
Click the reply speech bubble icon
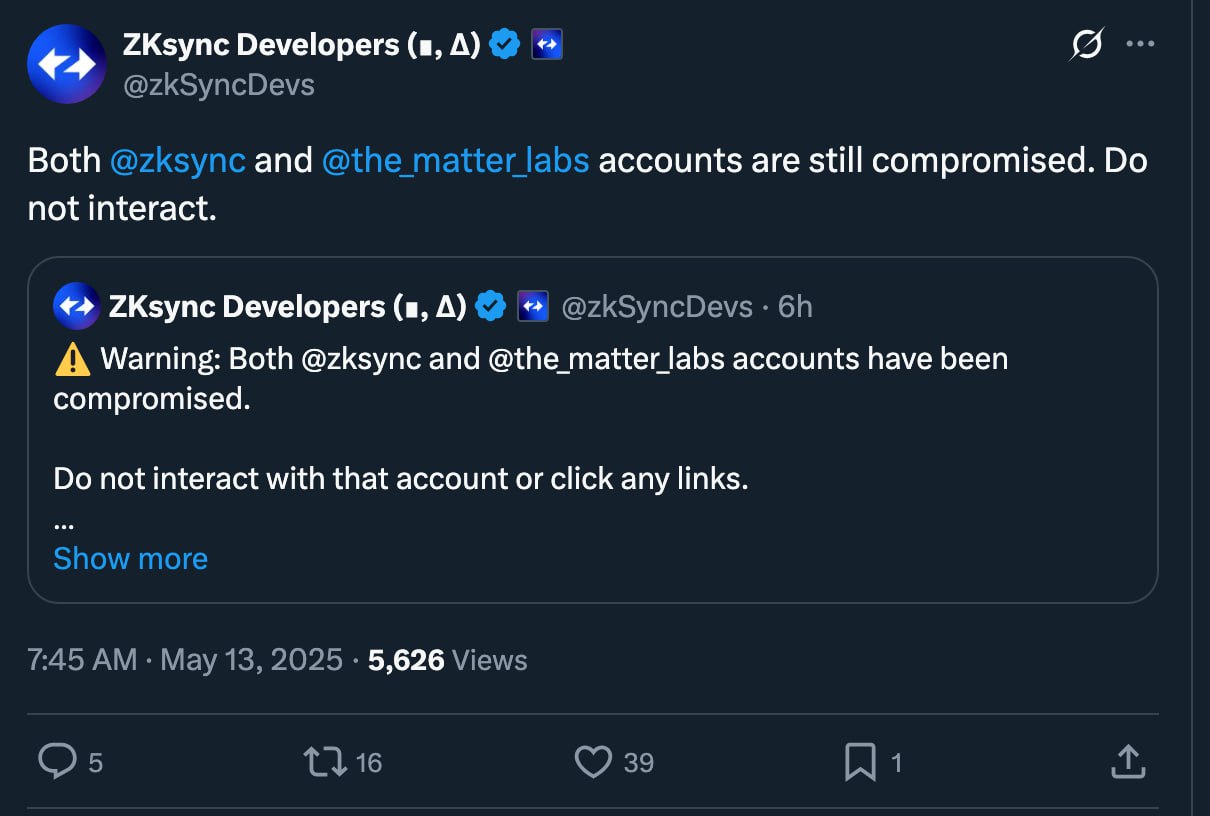[x=57, y=762]
